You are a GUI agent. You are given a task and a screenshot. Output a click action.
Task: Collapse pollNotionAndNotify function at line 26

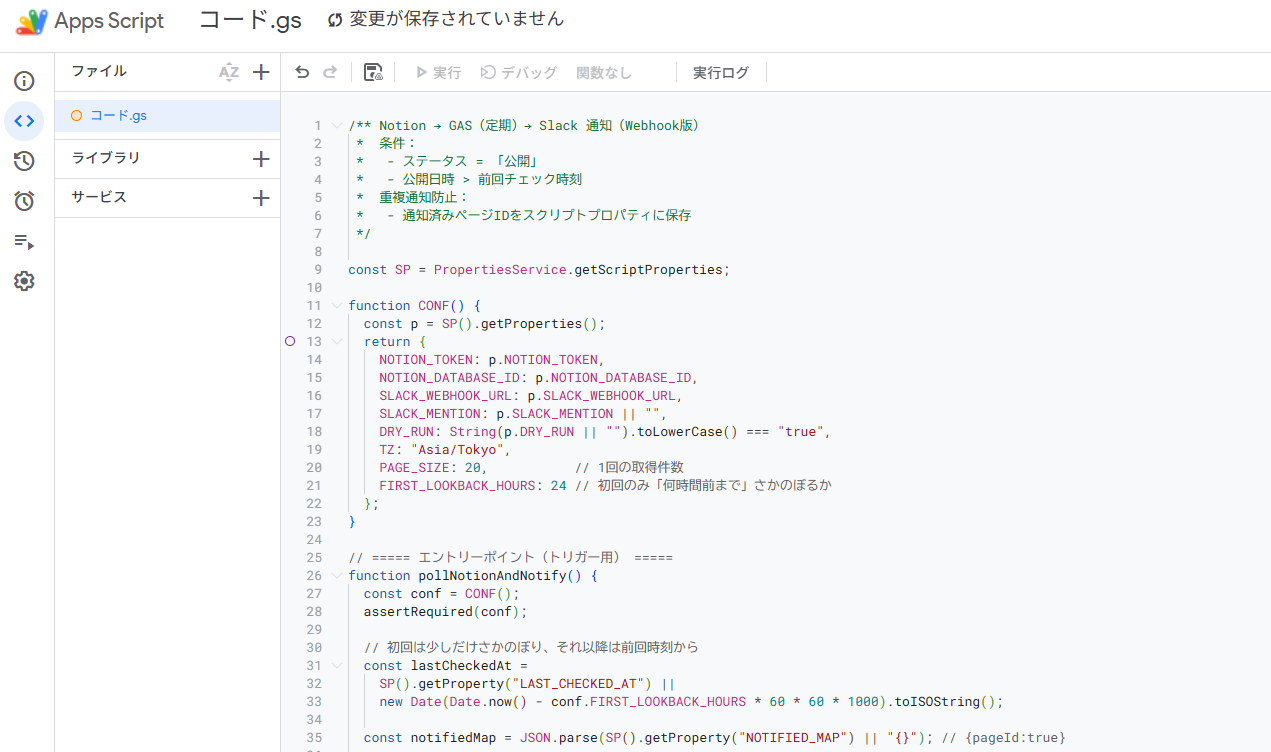(x=336, y=576)
